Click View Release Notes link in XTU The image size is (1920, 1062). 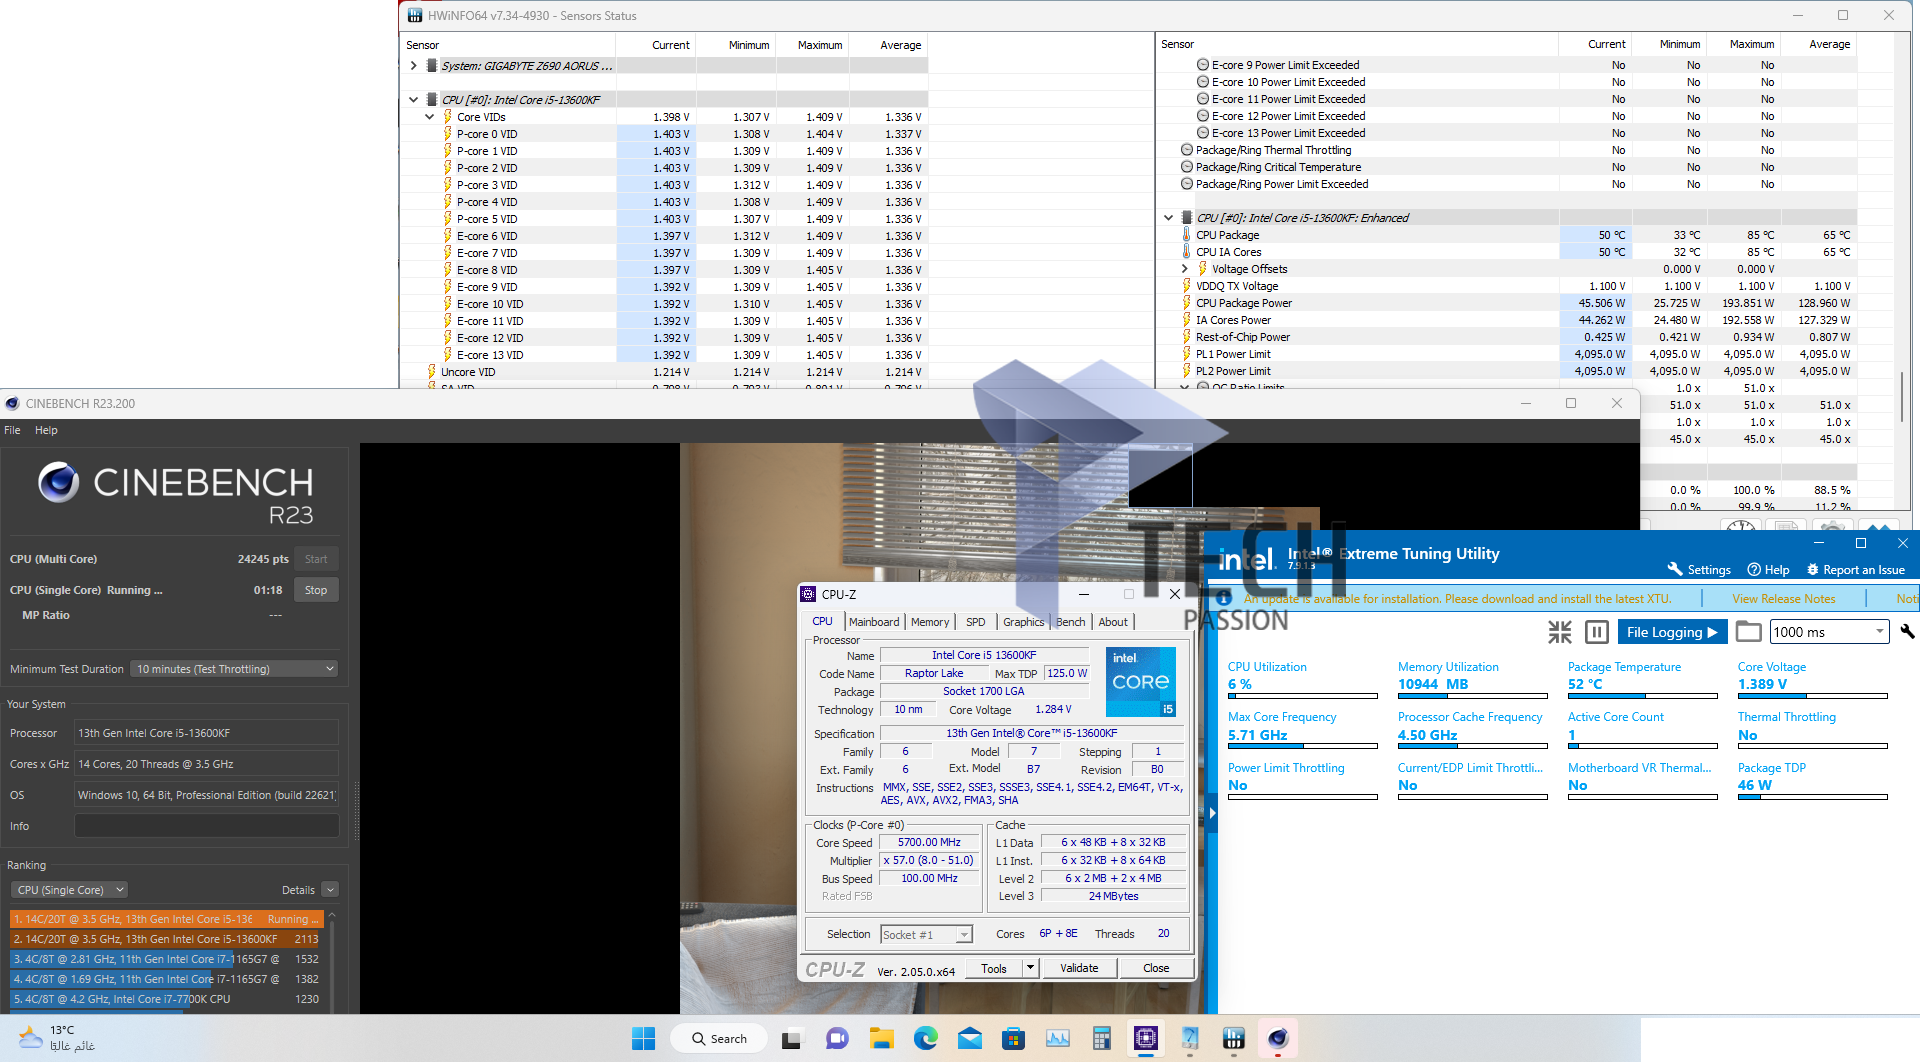[1783, 599]
